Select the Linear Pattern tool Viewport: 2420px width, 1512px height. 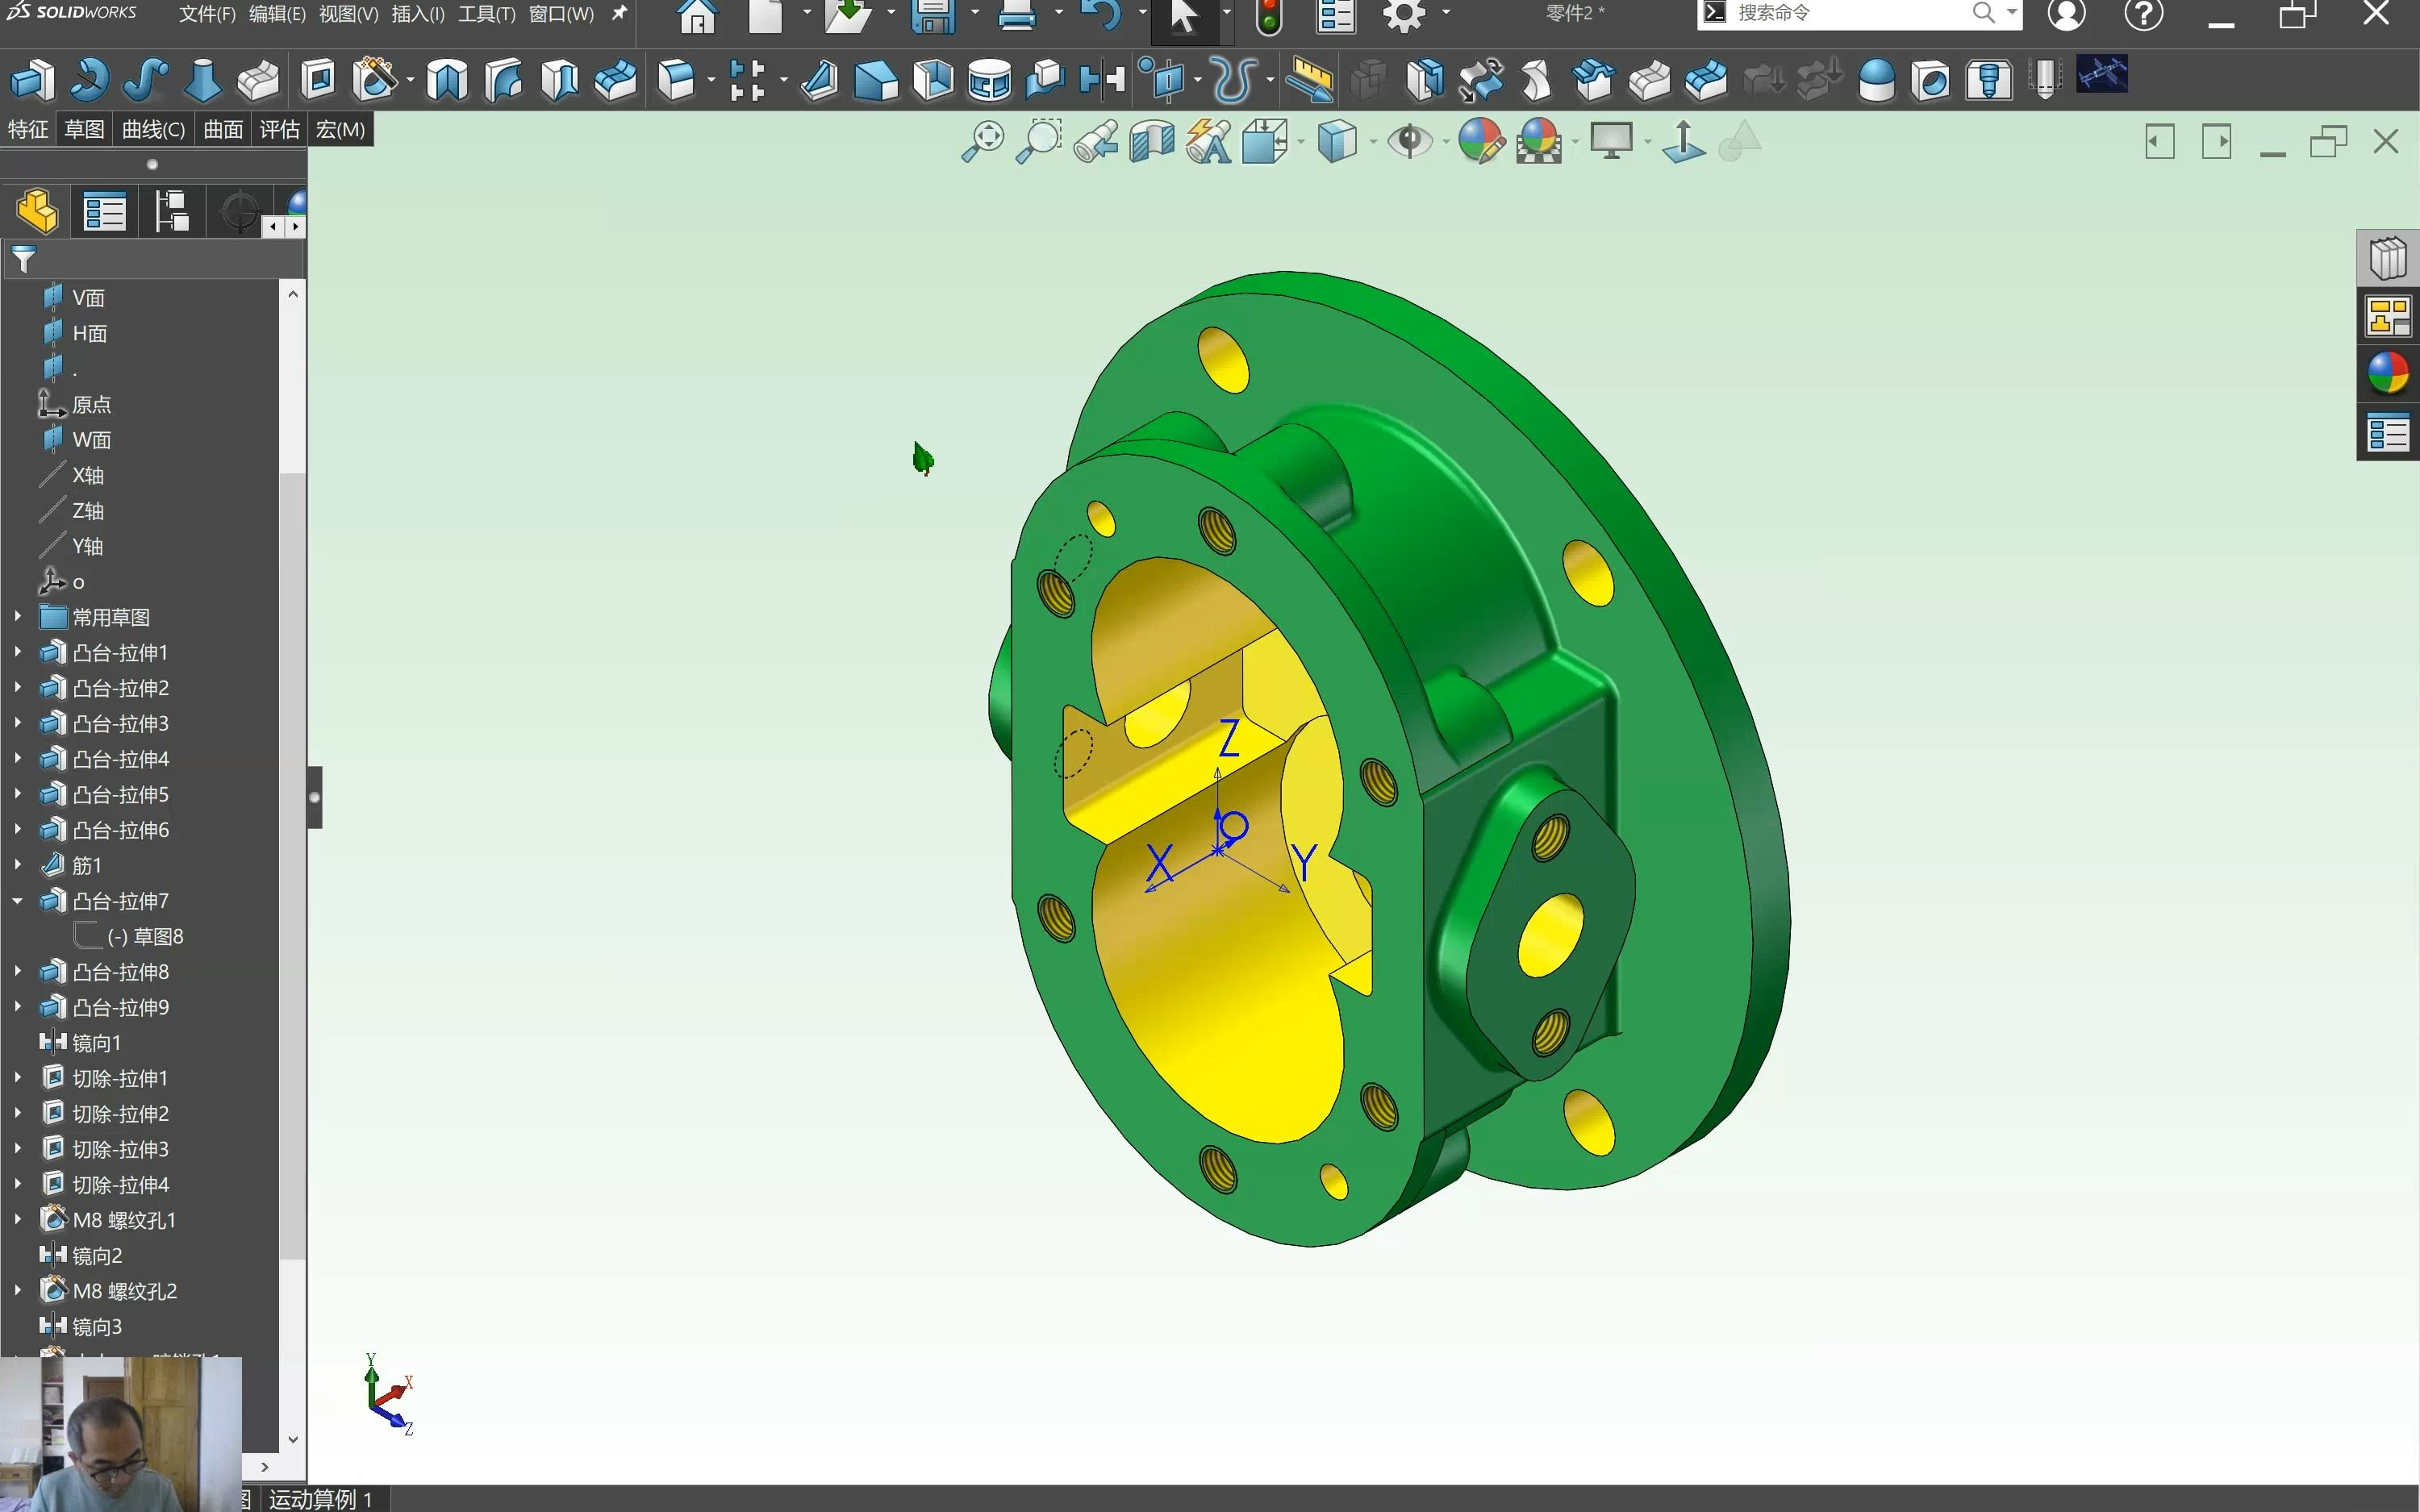[x=746, y=80]
